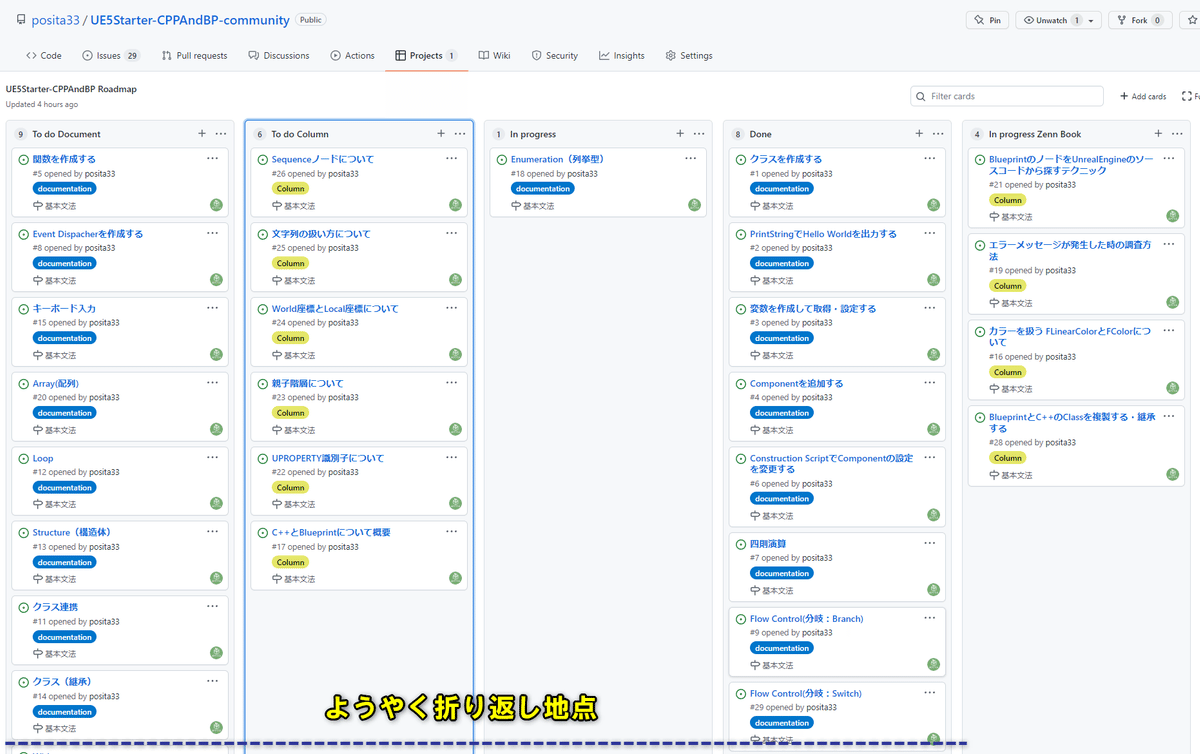Open issue Enumeration（列挙型）
This screenshot has height=754, width=1200.
(x=557, y=159)
